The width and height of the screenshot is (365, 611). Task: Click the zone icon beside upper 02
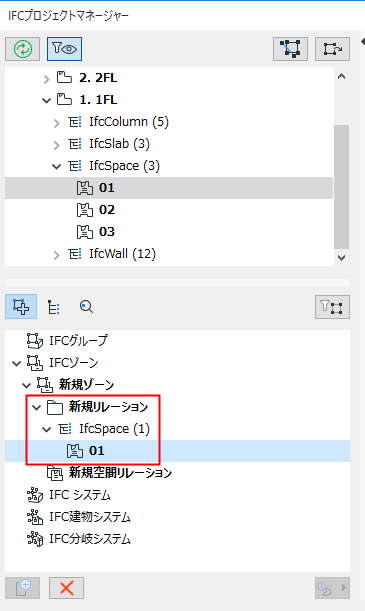[85, 210]
